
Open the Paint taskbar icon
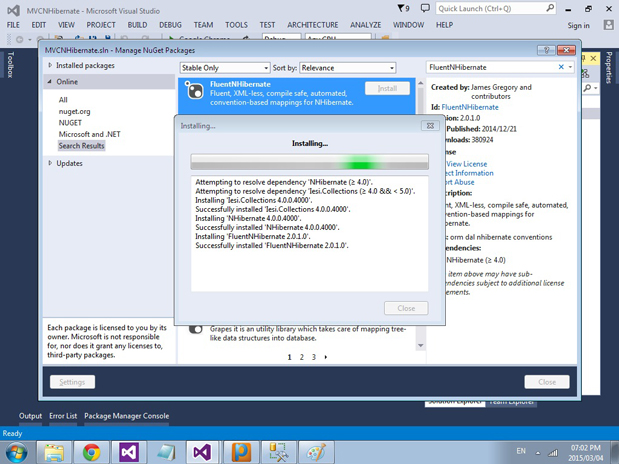[x=316, y=453]
